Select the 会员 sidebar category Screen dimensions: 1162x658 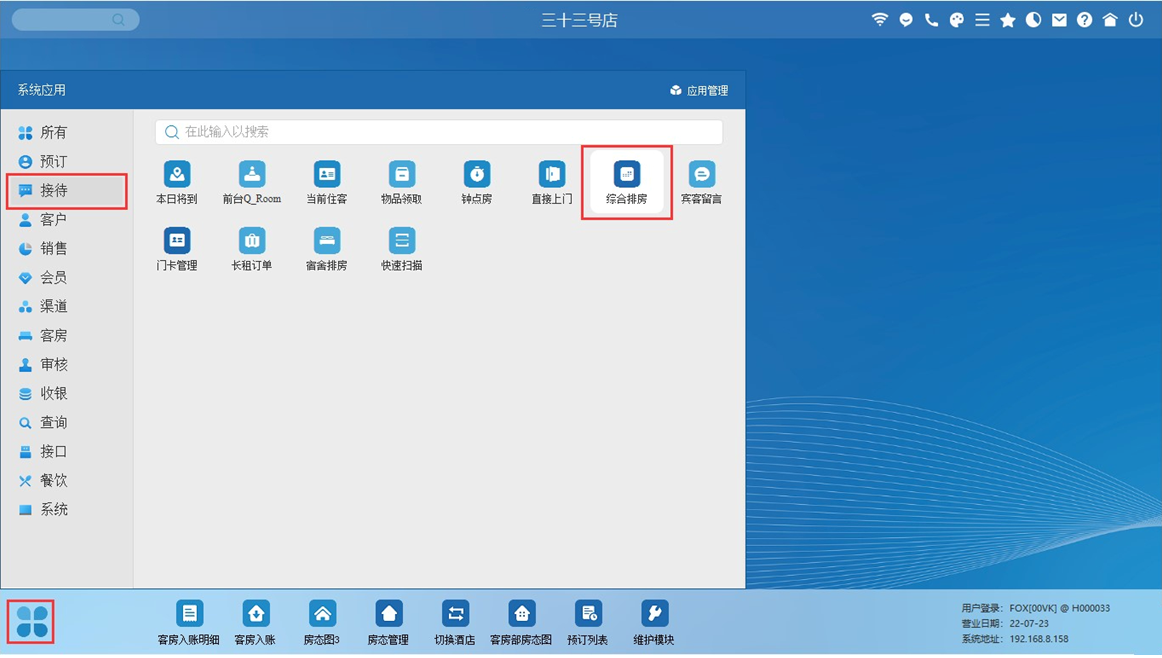pyautogui.click(x=54, y=277)
